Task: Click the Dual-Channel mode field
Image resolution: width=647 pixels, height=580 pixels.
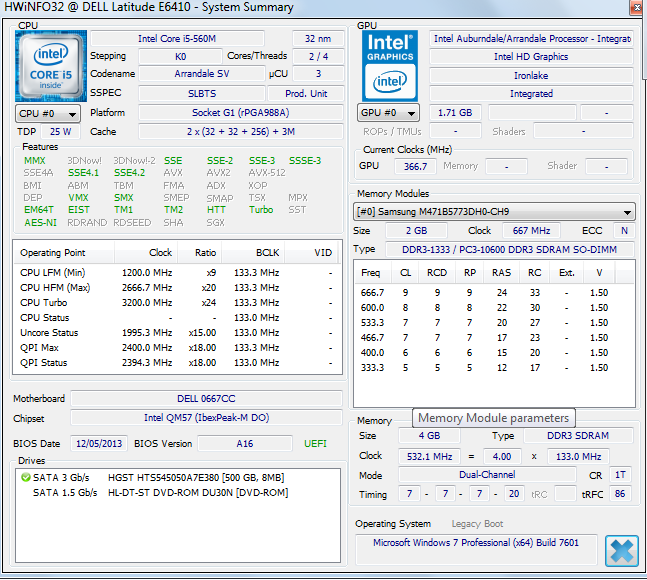Action: click(x=487, y=475)
